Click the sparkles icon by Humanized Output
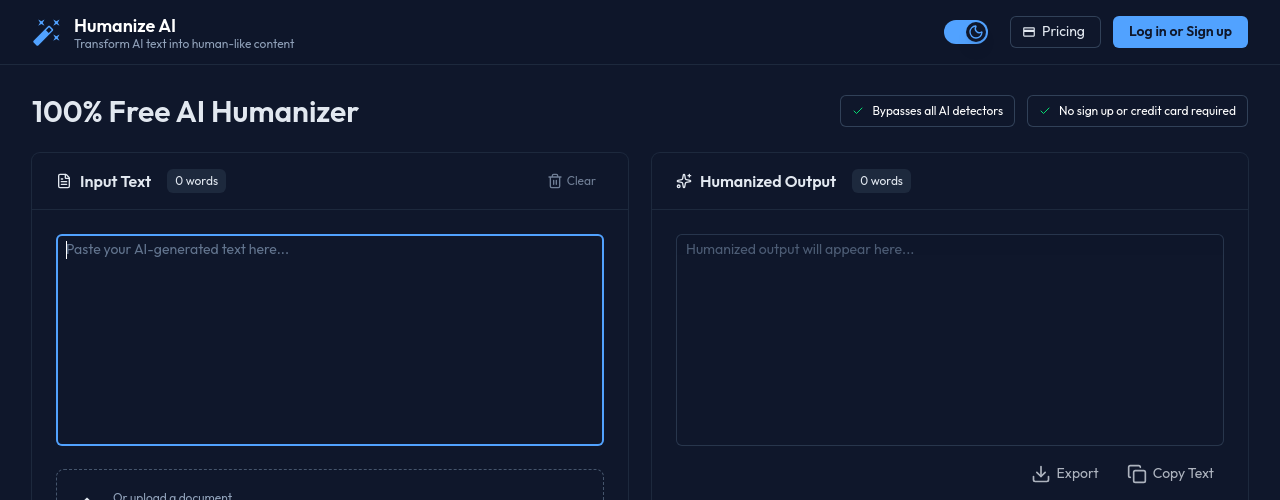This screenshot has width=1280, height=500. coord(684,181)
